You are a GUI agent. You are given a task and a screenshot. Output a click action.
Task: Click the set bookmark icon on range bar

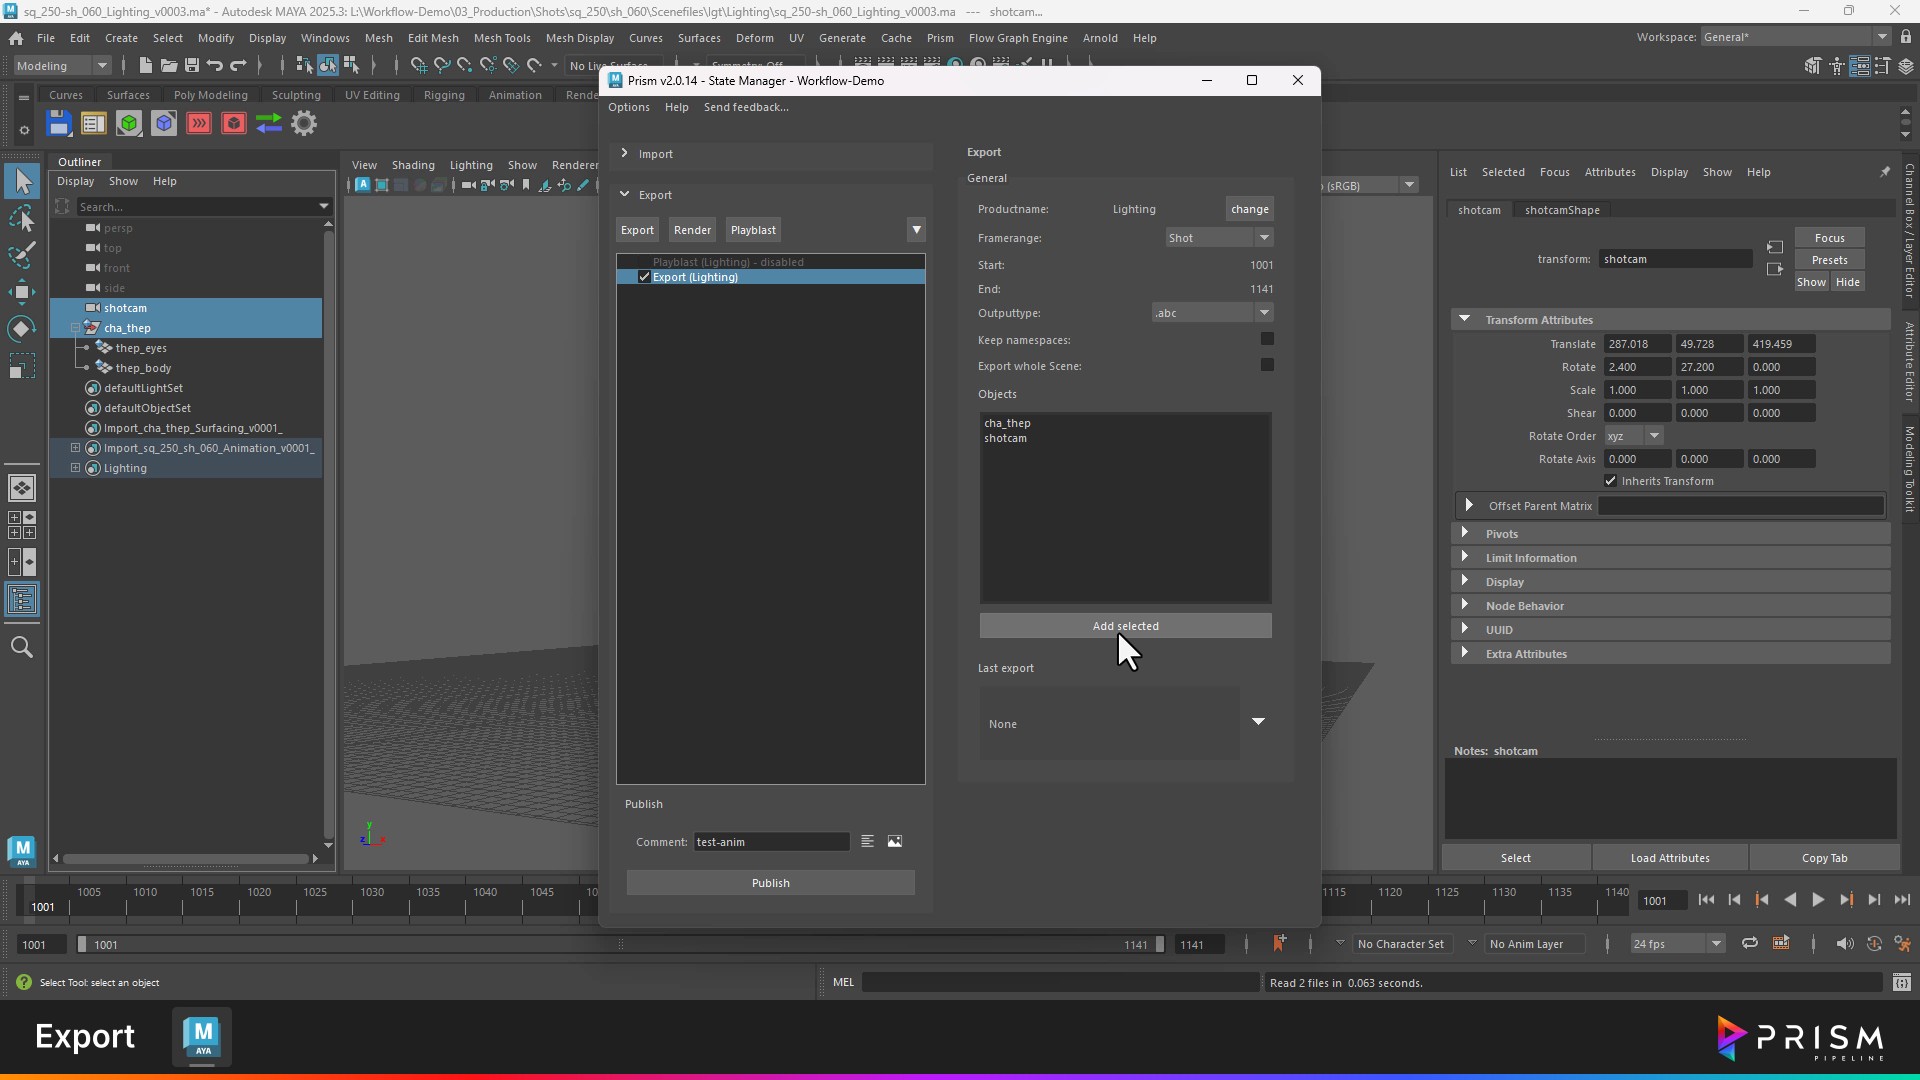[x=1279, y=943]
